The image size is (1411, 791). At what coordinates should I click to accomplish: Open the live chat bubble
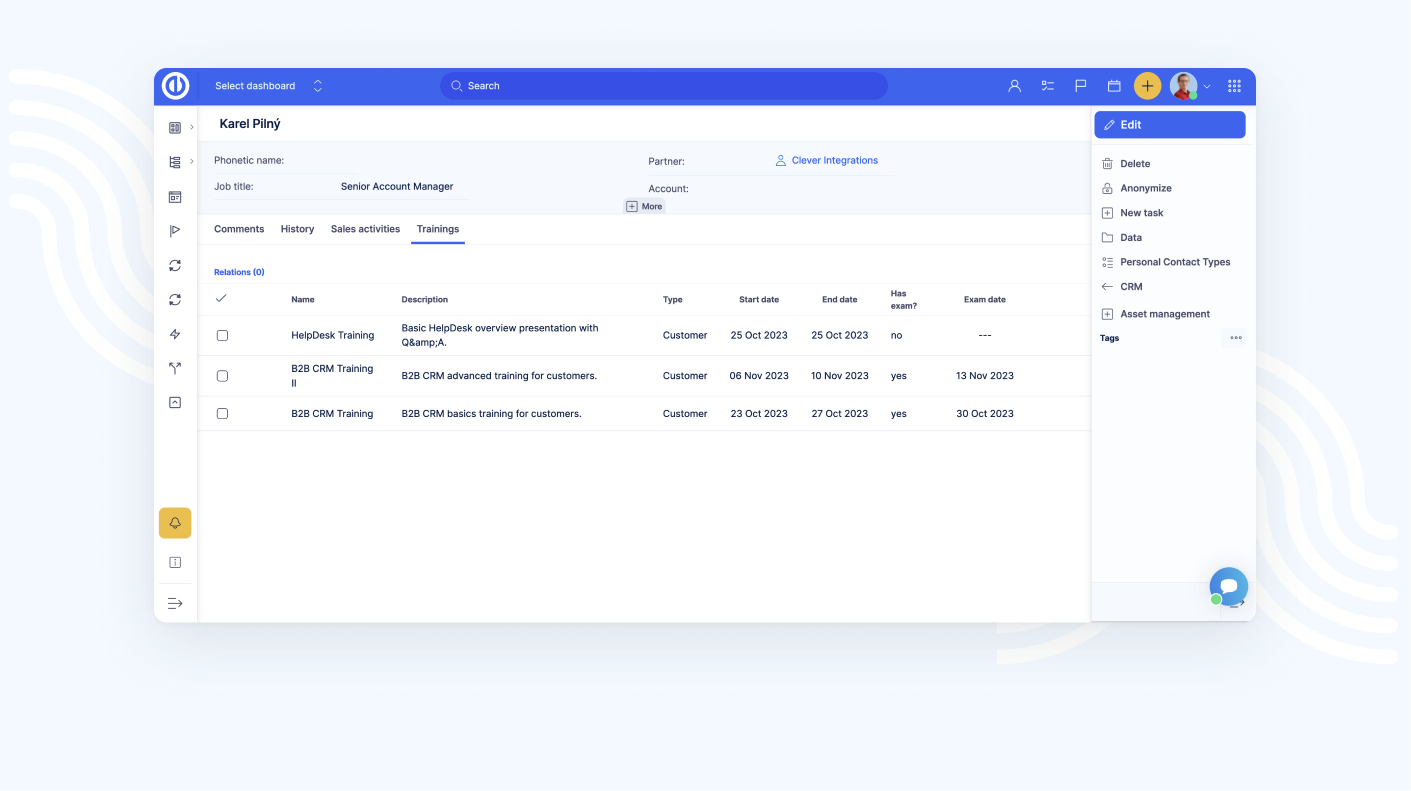(1228, 586)
